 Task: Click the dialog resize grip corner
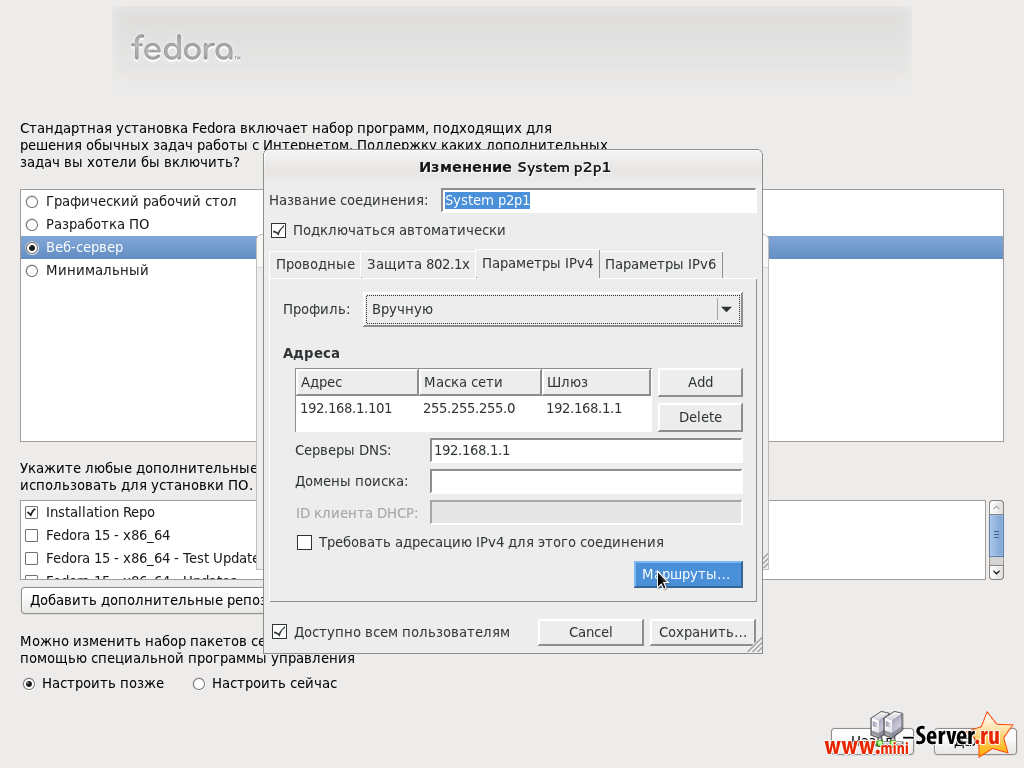point(756,646)
